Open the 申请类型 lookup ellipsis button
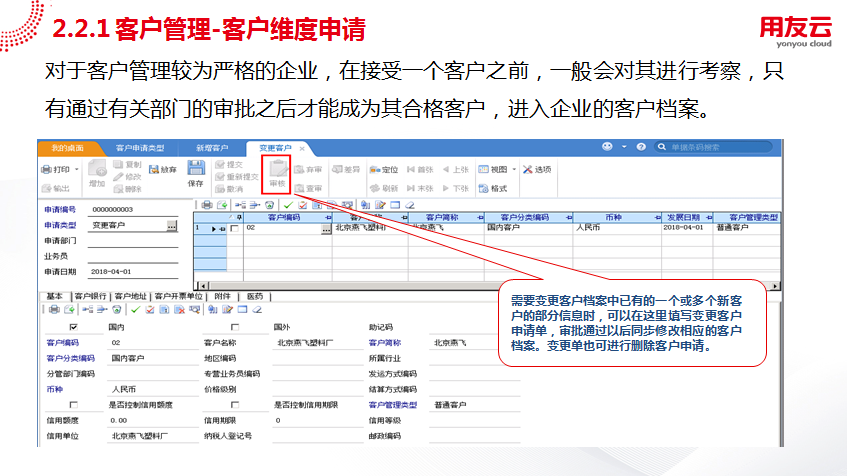This screenshot has width=847, height=476. click(172, 226)
